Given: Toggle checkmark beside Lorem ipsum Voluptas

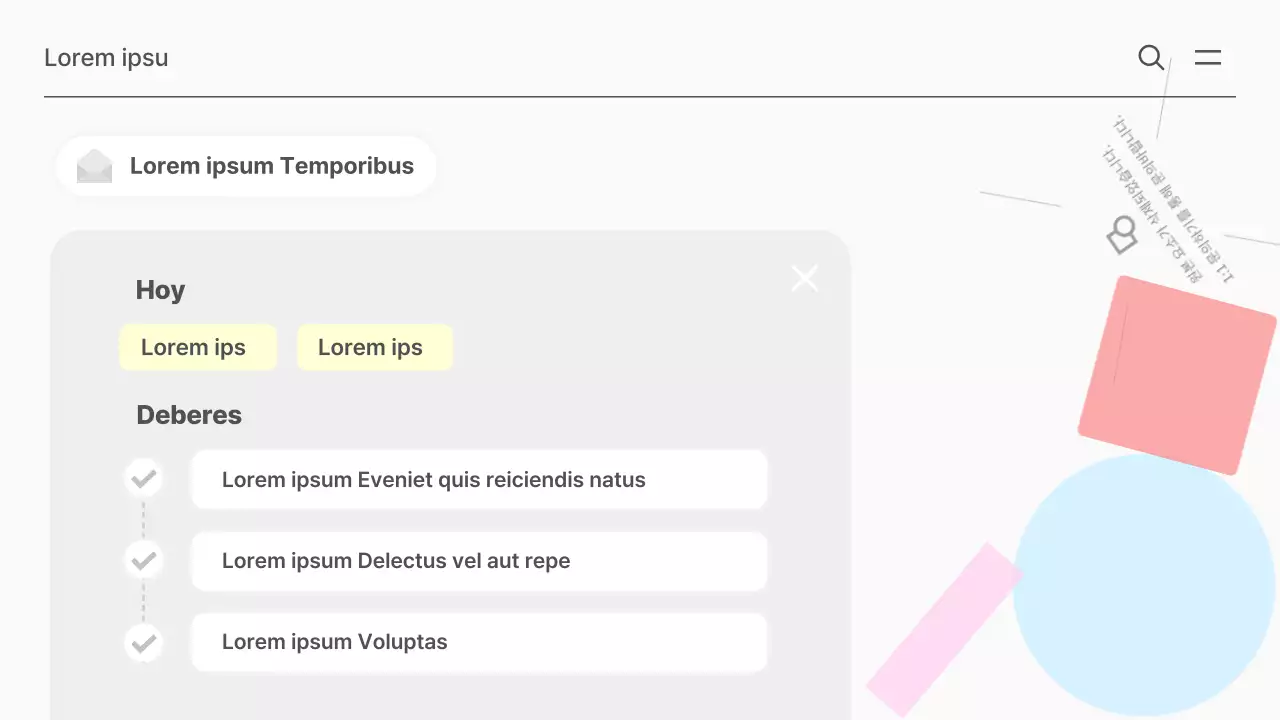Looking at the screenshot, I should pyautogui.click(x=144, y=642).
